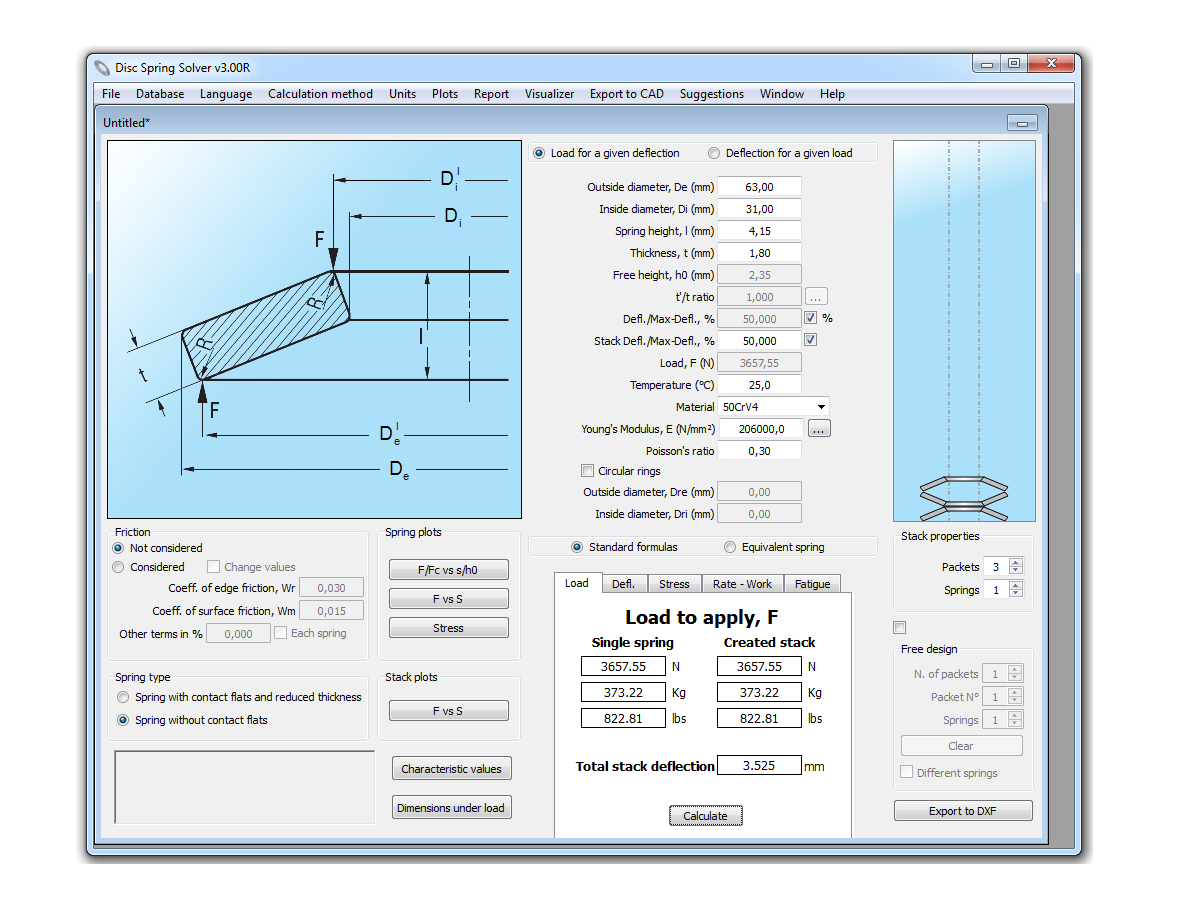The width and height of the screenshot is (1200, 900).
Task: Click the spring cross-section diagram
Action: [x=315, y=329]
